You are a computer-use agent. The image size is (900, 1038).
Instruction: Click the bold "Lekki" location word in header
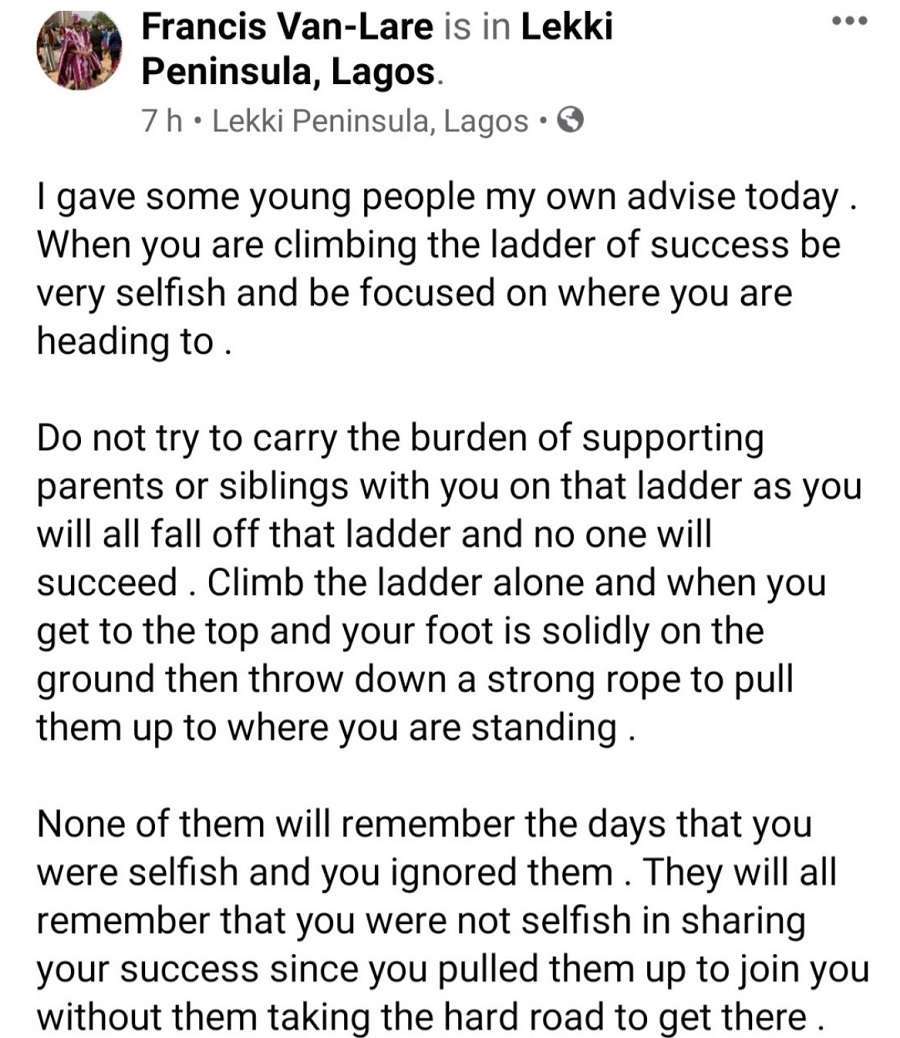pos(567,27)
